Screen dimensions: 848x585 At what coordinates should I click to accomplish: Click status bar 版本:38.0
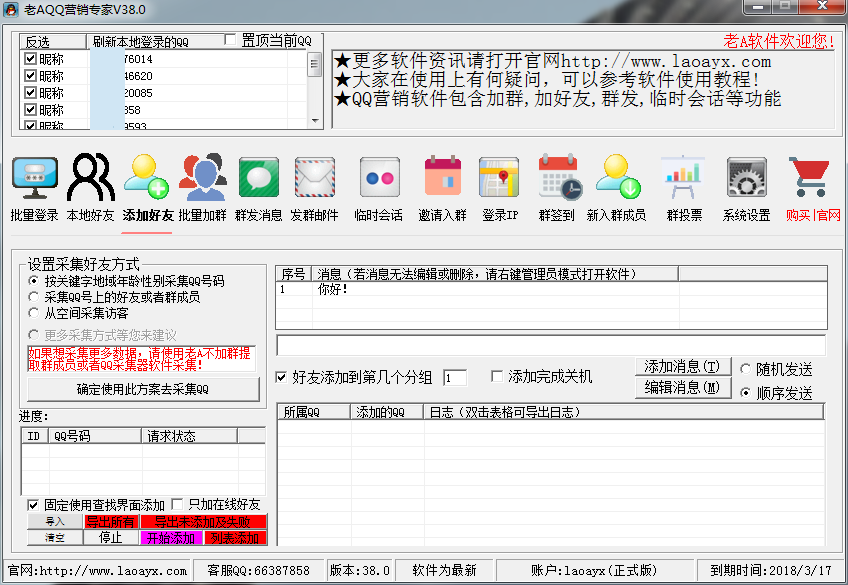360,570
